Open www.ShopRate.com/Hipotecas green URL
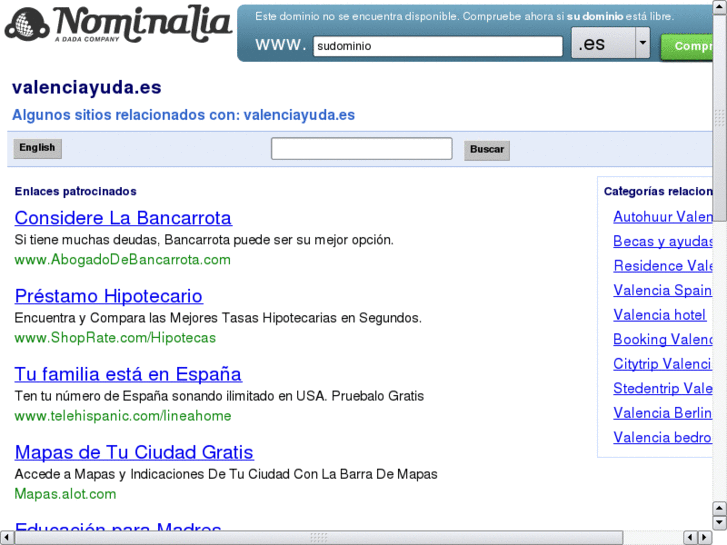The height and width of the screenshot is (545, 727). 115,338
